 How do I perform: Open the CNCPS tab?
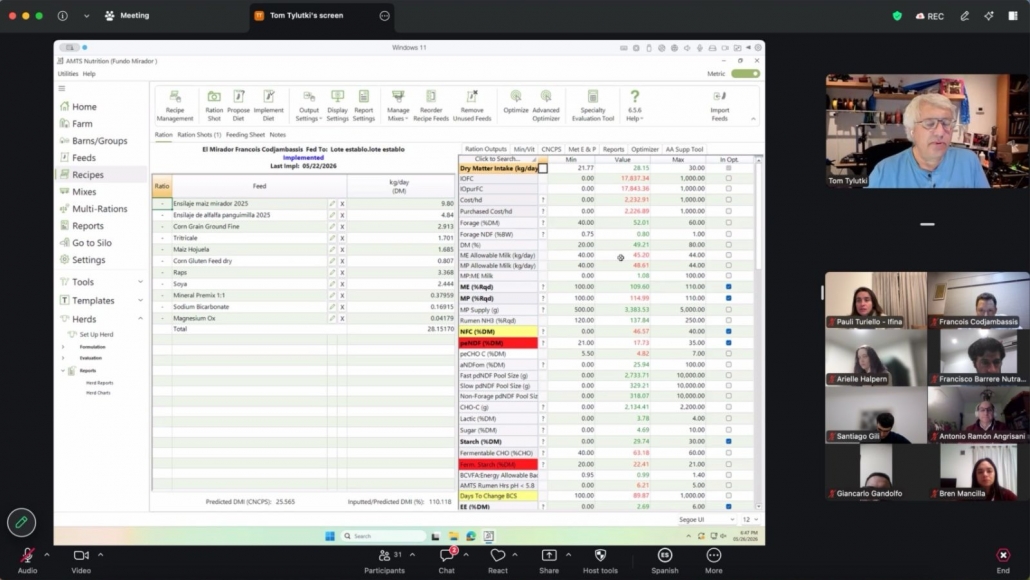coord(551,149)
